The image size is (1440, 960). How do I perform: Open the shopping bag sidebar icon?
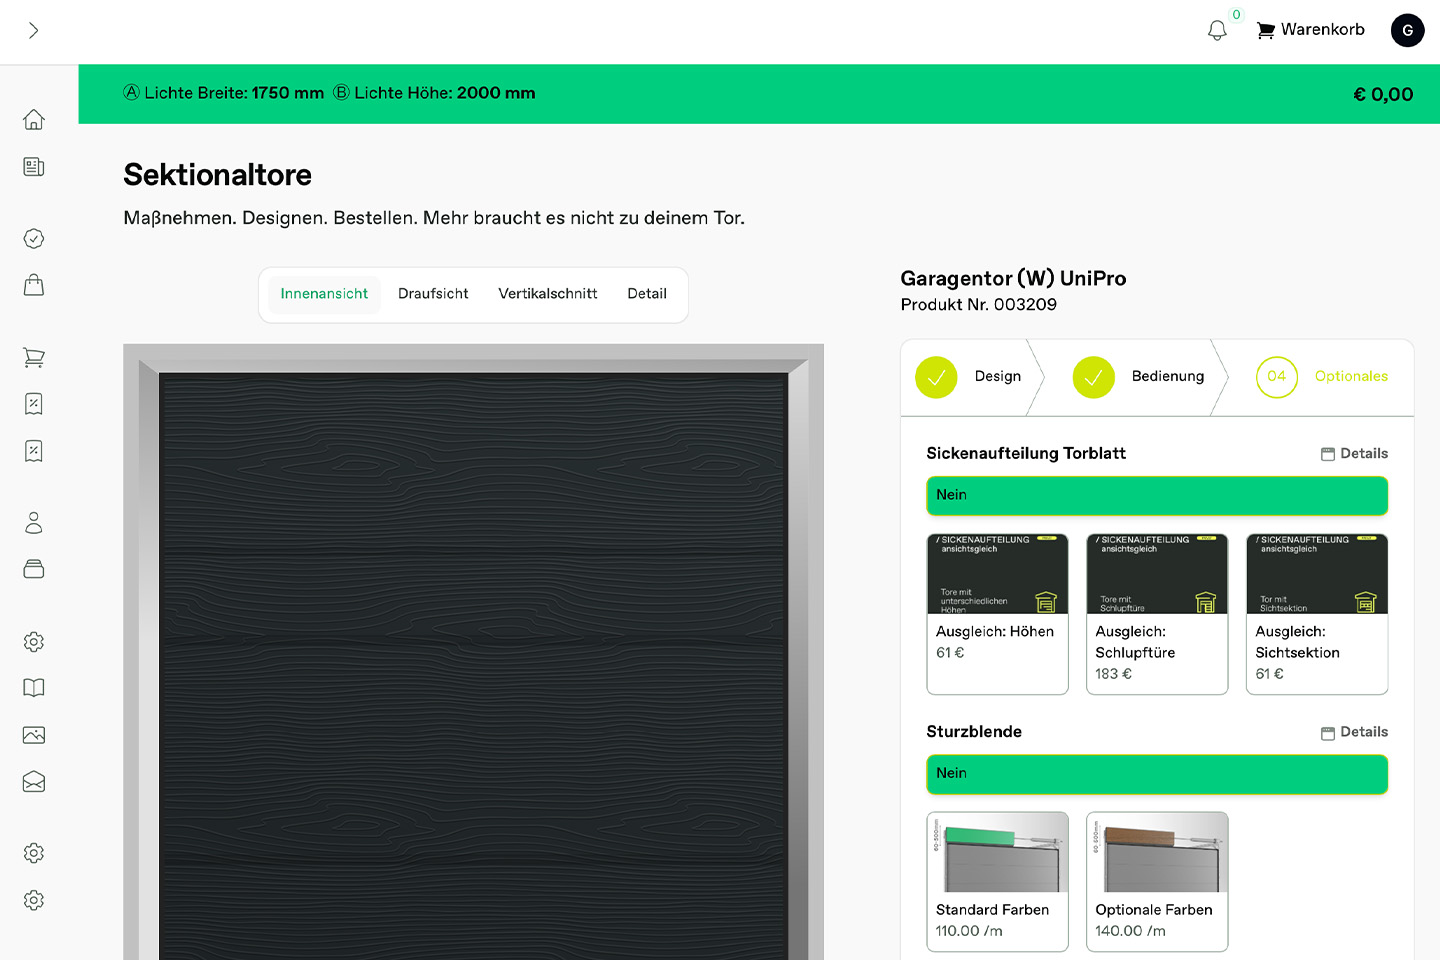click(x=34, y=285)
